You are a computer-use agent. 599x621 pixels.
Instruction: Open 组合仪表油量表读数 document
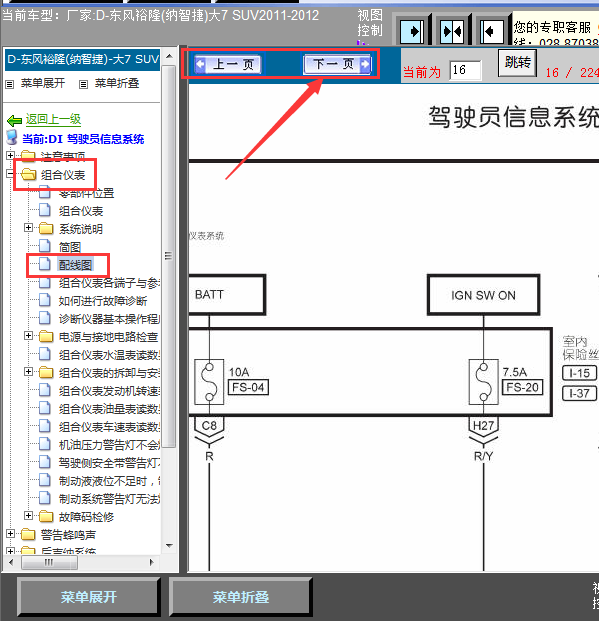pos(109,409)
